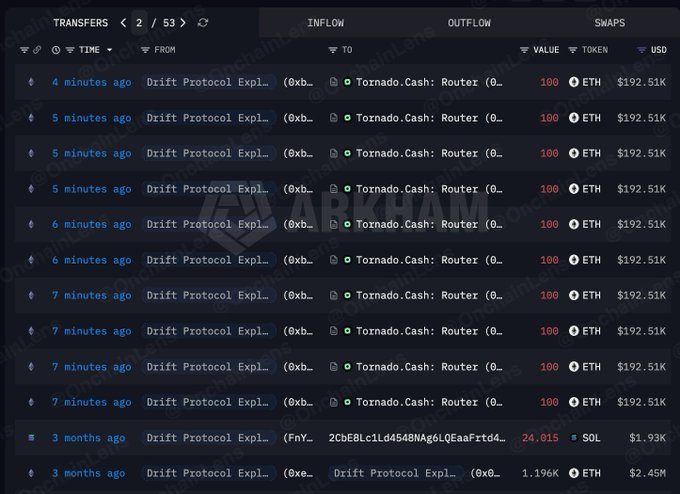
Task: Switch to the OUTFLOW tab
Action: pos(469,23)
